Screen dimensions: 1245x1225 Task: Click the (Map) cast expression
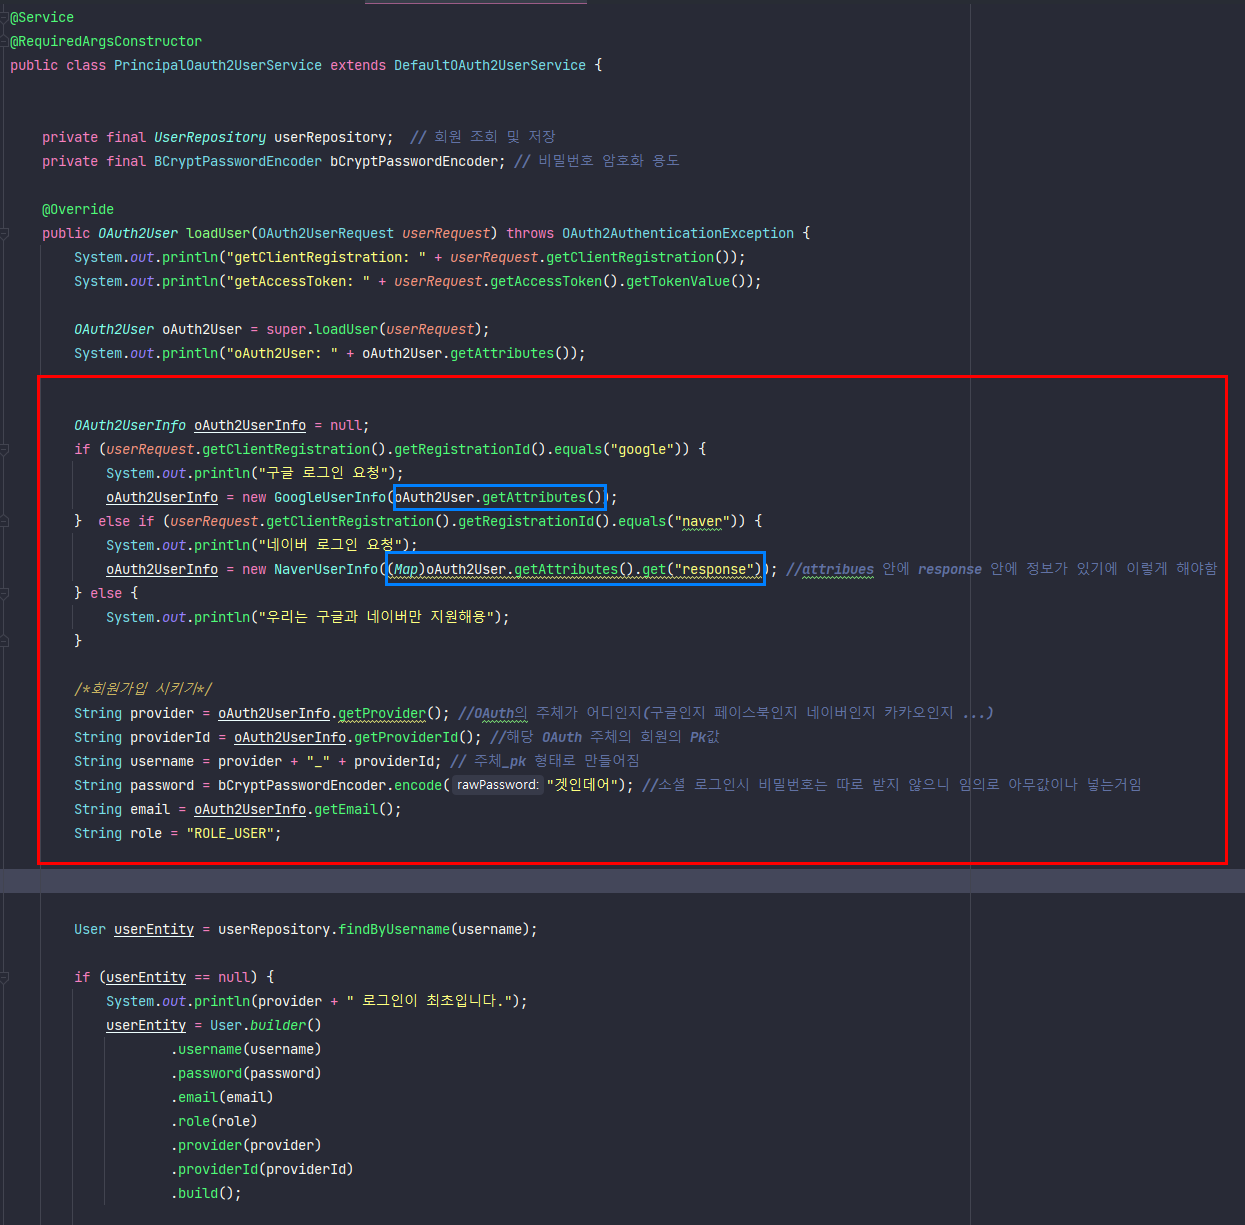[x=406, y=569]
